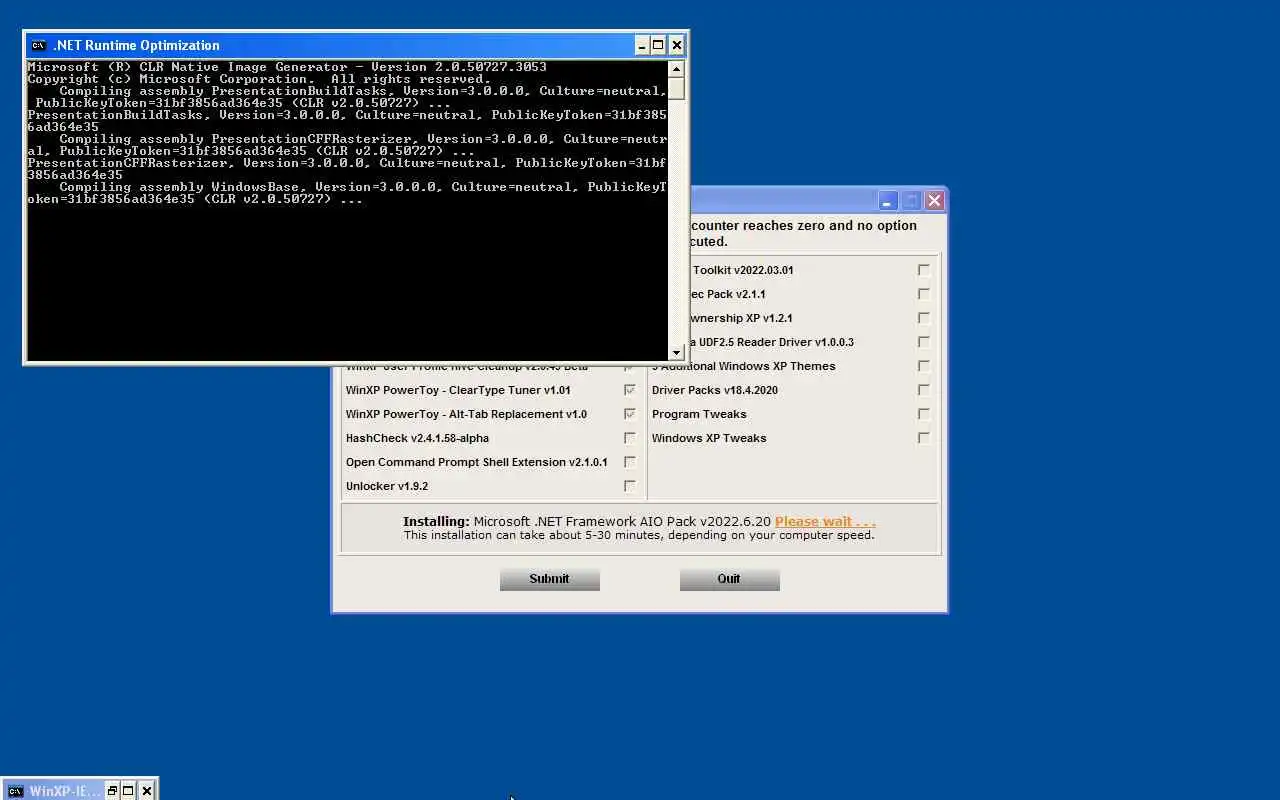
Task: Maximize the .NET Runtime Optimization console window
Action: click(659, 45)
